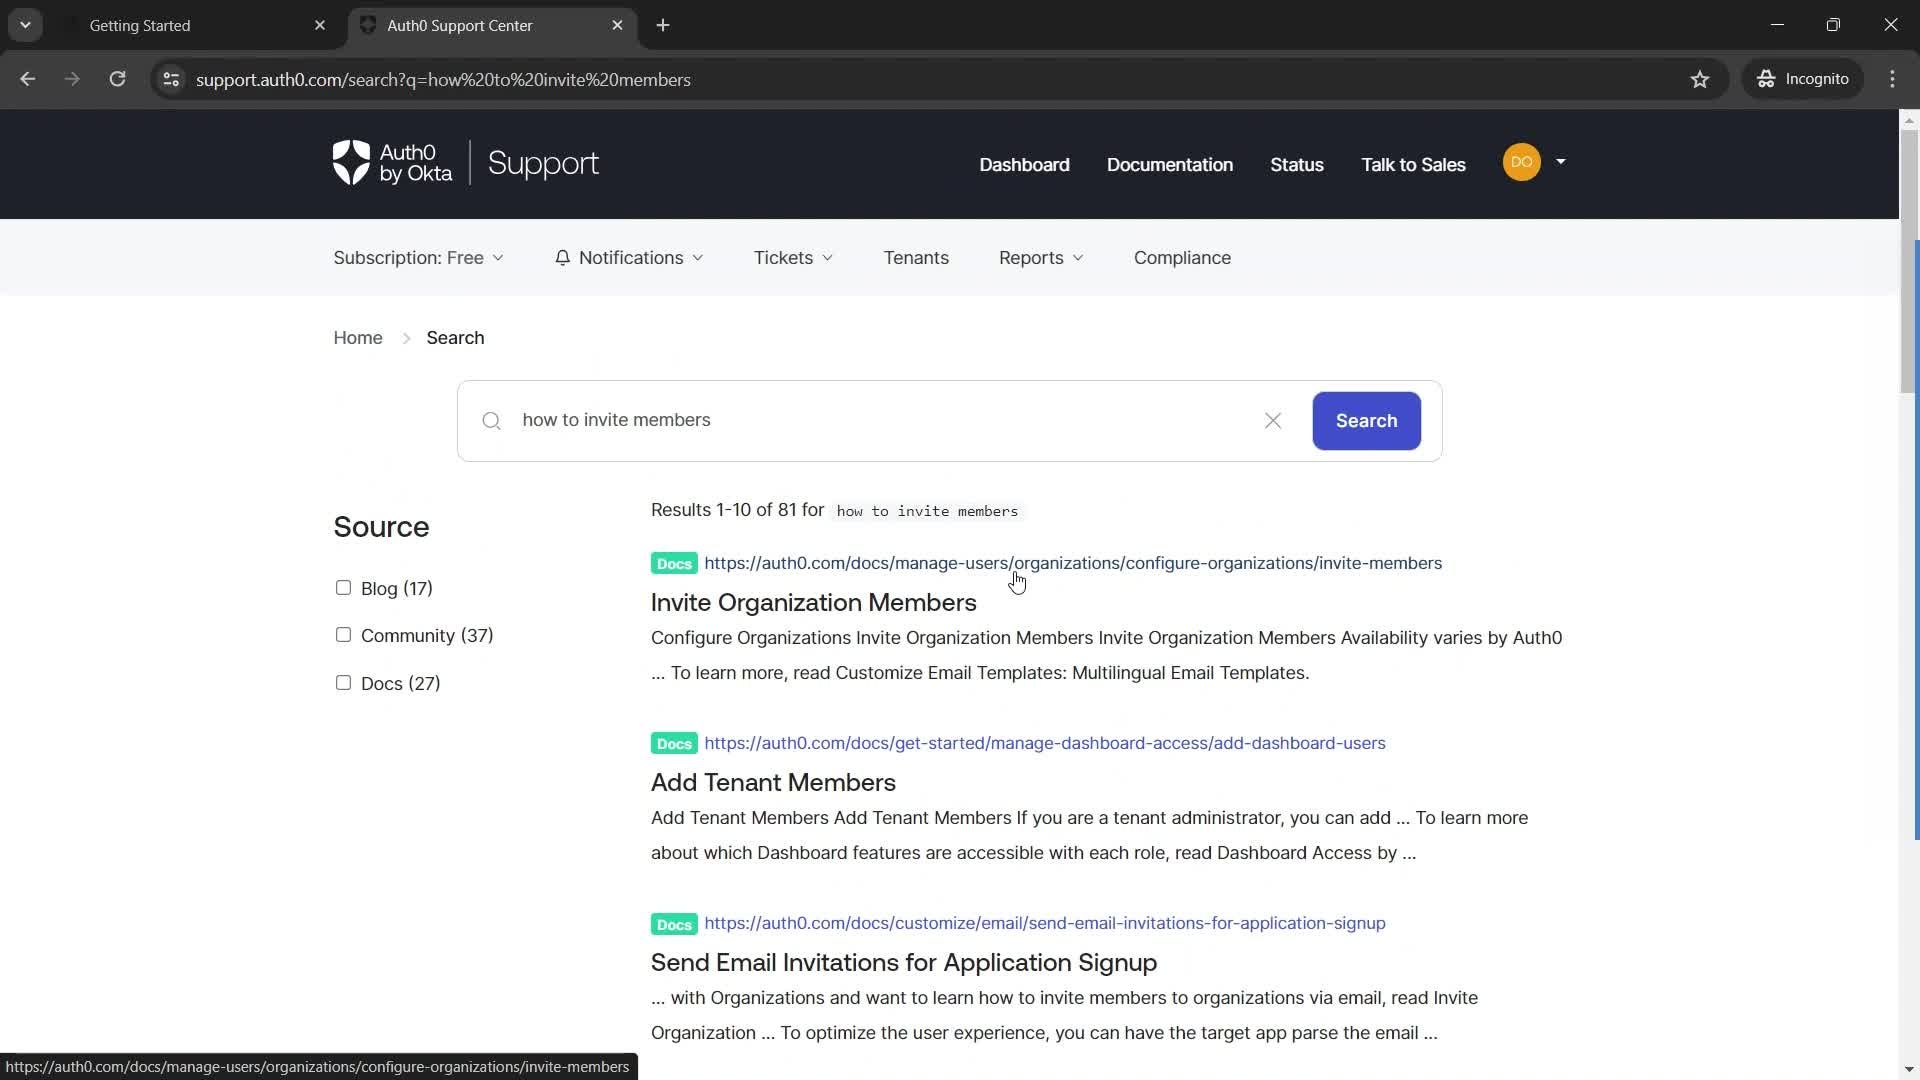
Task: Click the scrollbar up arrow
Action: pos(1909,119)
